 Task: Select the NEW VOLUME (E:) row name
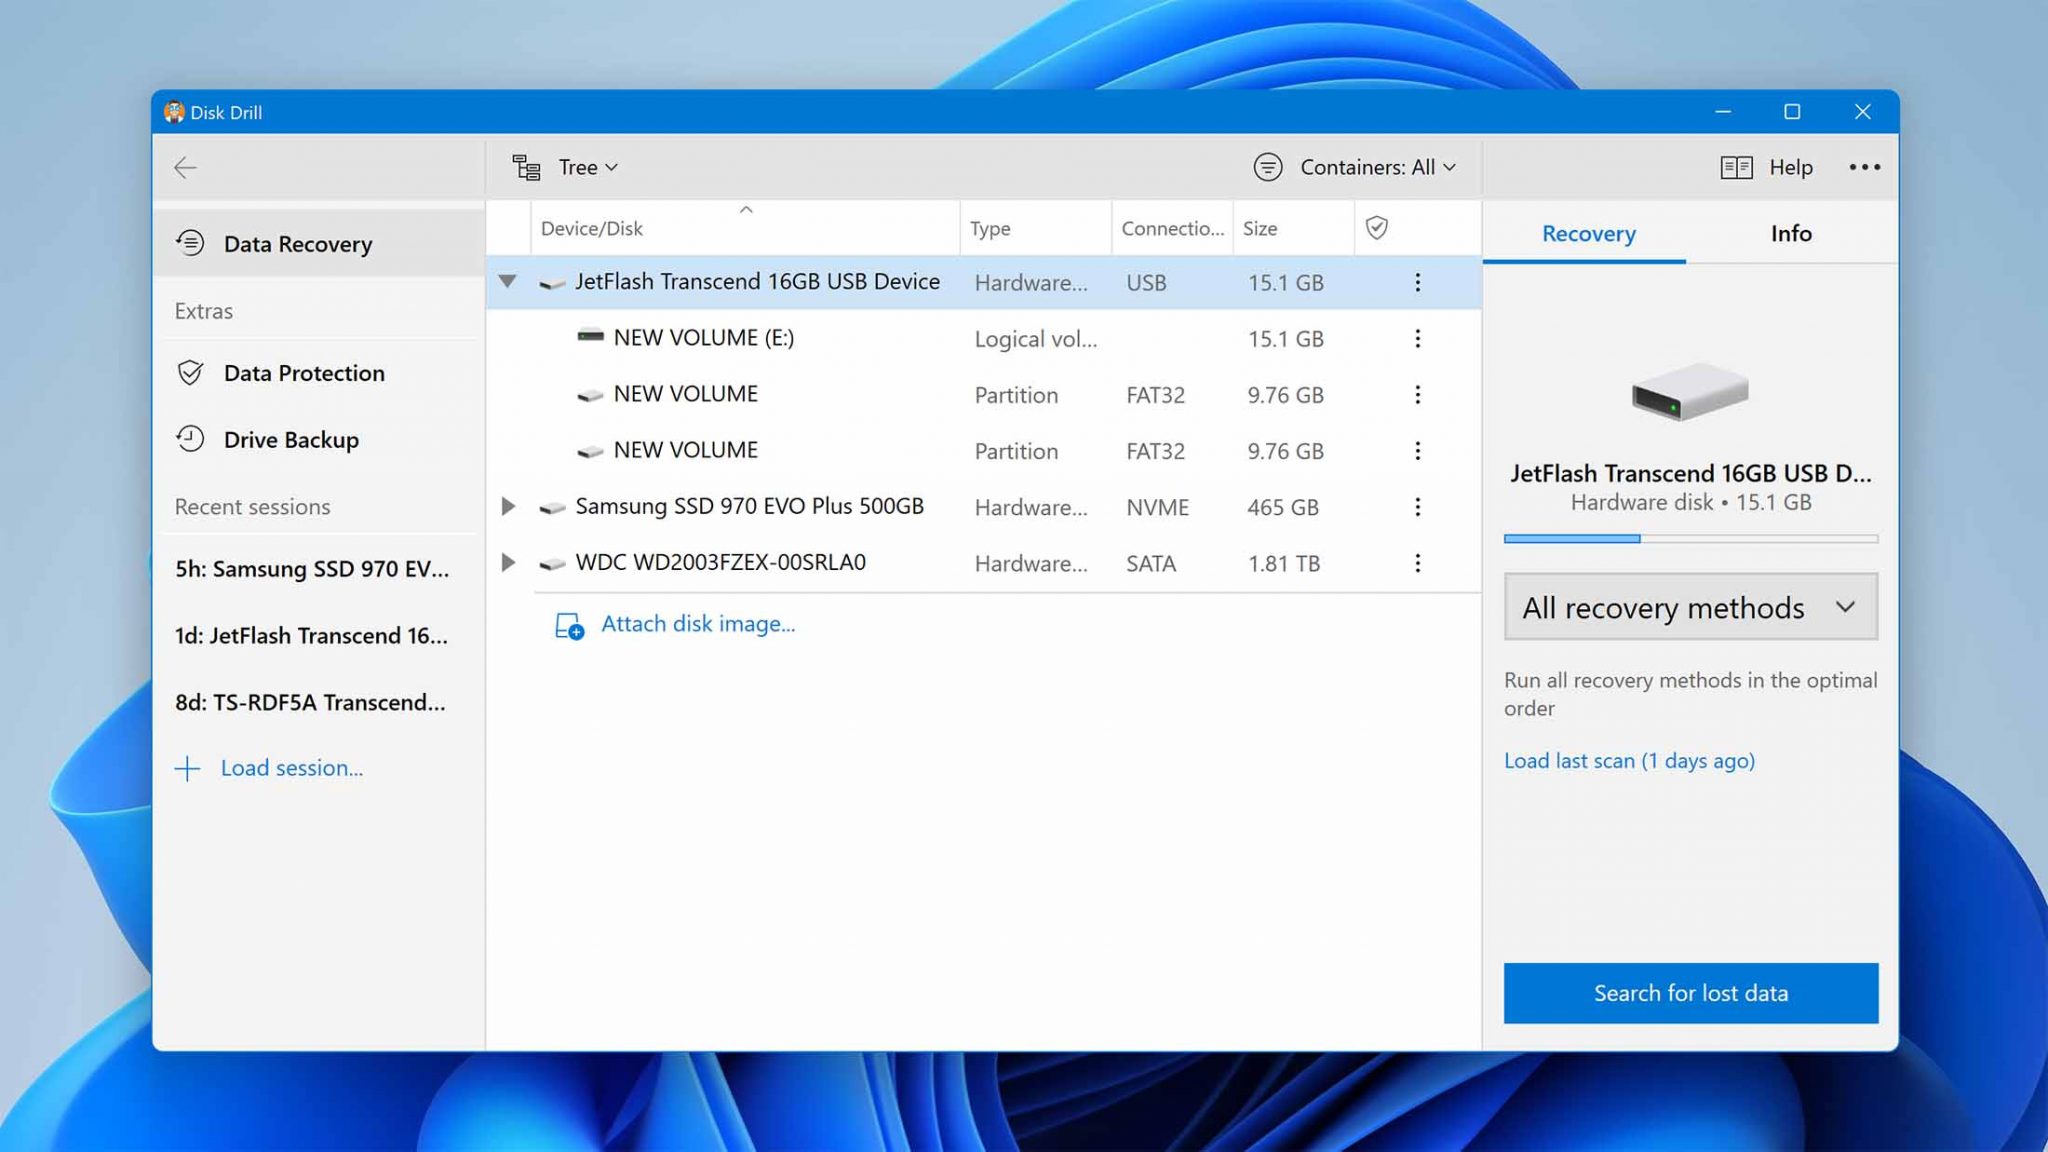pyautogui.click(x=704, y=338)
